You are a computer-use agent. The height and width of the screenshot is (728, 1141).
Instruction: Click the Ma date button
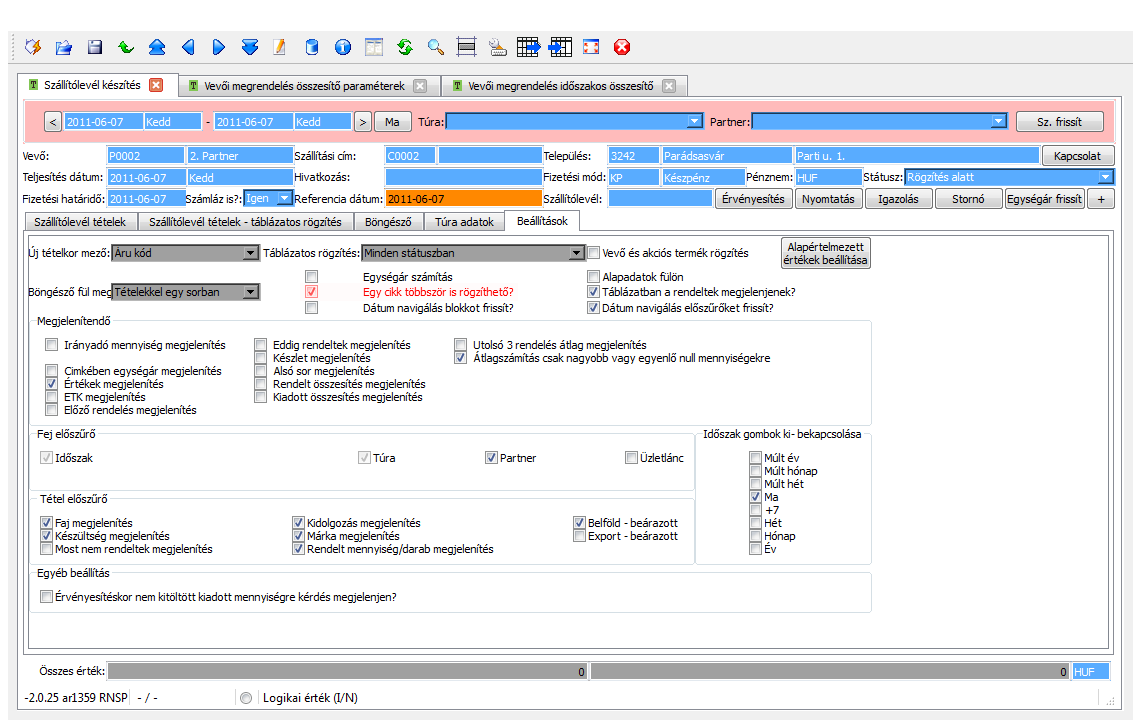coord(392,122)
